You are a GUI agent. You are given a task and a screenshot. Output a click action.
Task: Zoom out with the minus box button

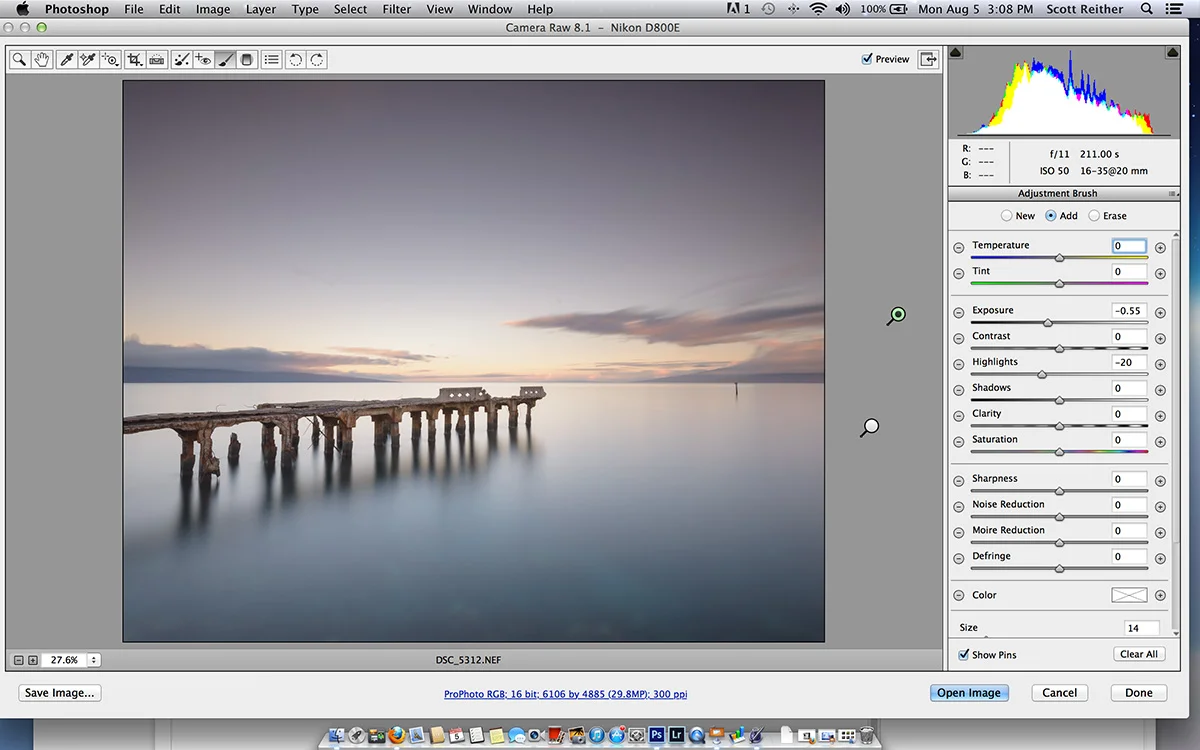pos(19,660)
